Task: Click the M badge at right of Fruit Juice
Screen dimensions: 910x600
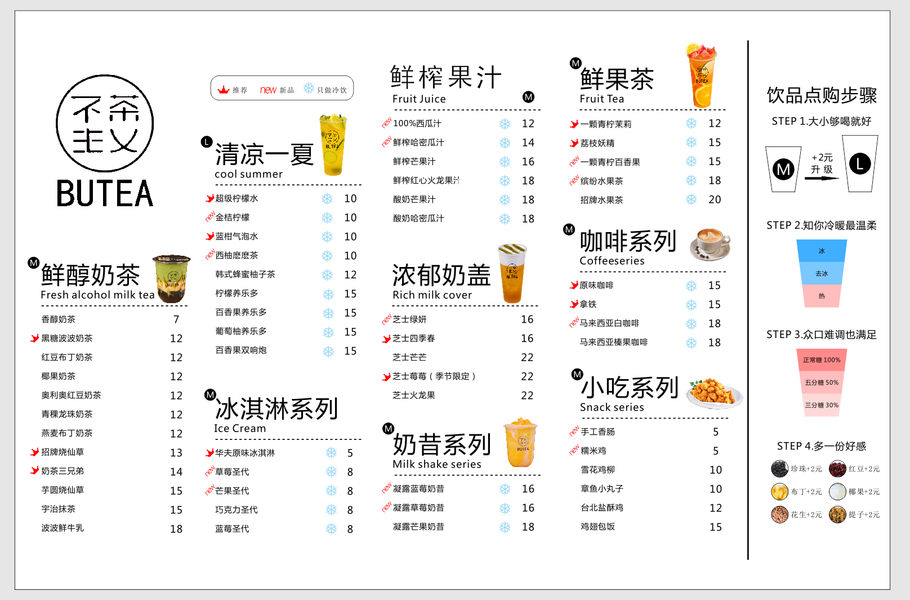Action: pyautogui.click(x=528, y=97)
